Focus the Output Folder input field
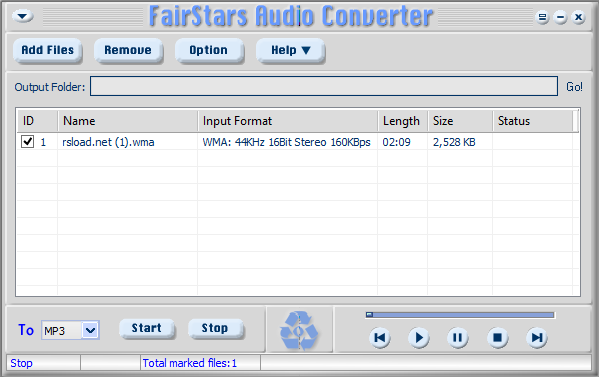The height and width of the screenshot is (377, 599). click(x=324, y=86)
